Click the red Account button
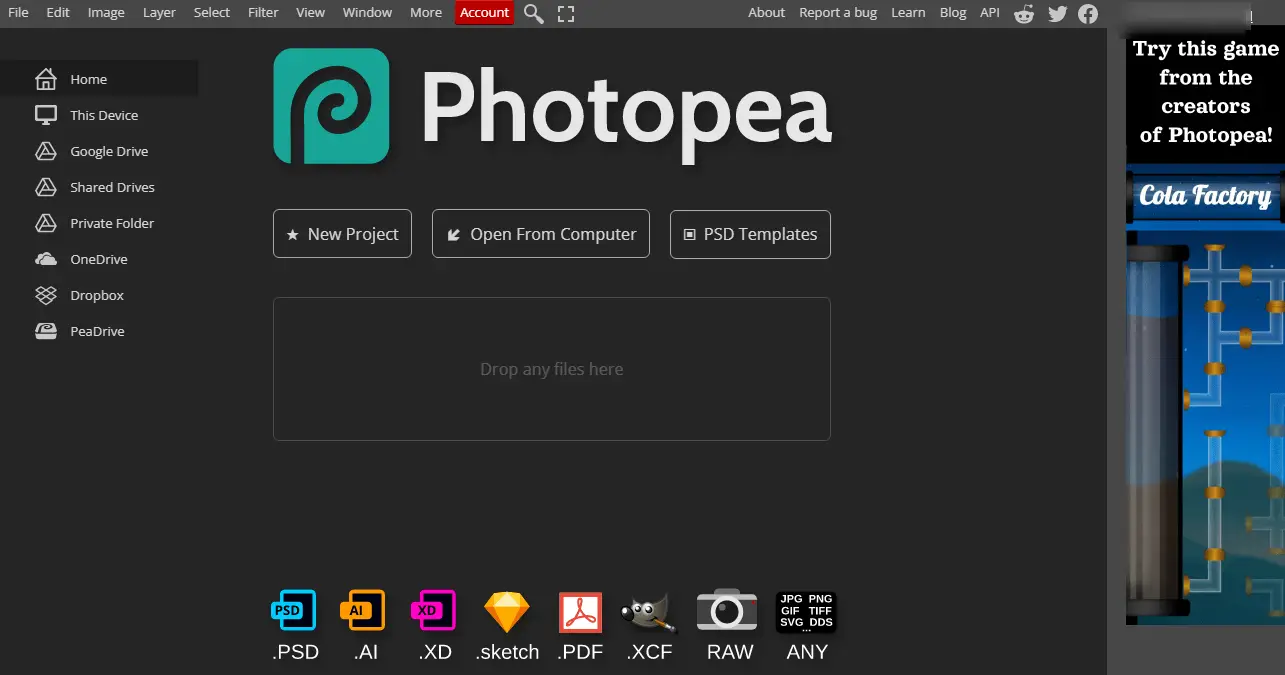Viewport: 1285px width, 675px height. [x=484, y=13]
